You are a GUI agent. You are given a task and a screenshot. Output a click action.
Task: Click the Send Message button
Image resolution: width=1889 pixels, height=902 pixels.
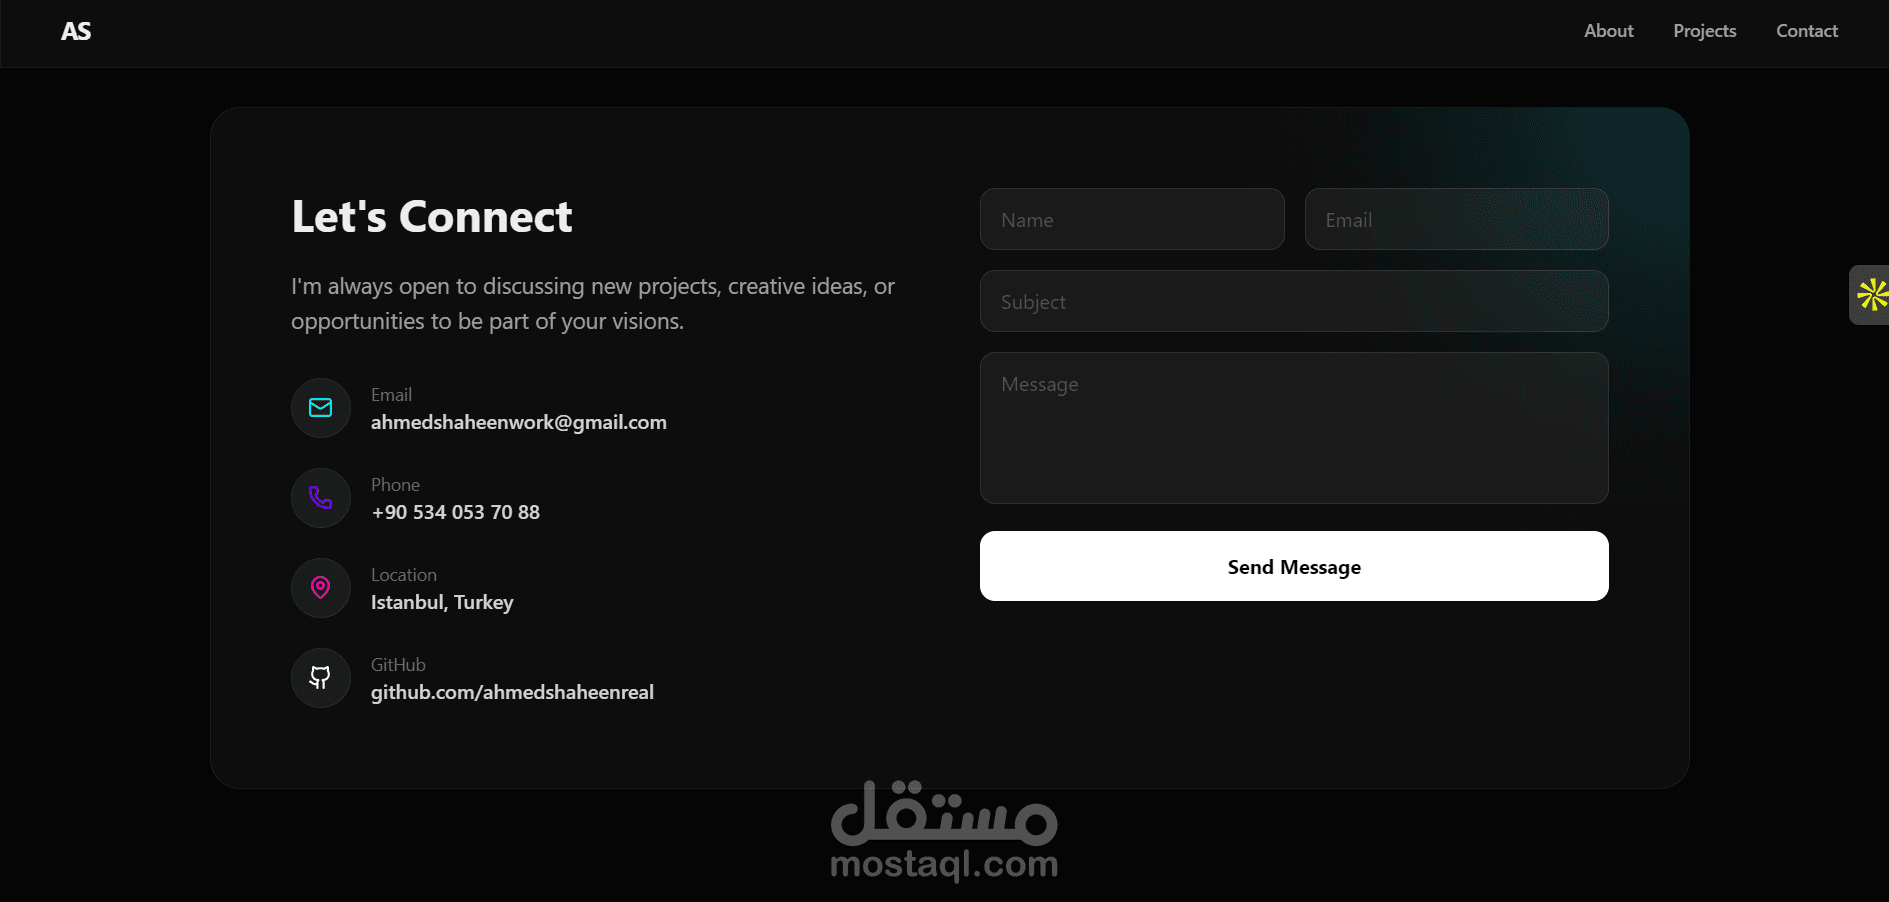1294,566
